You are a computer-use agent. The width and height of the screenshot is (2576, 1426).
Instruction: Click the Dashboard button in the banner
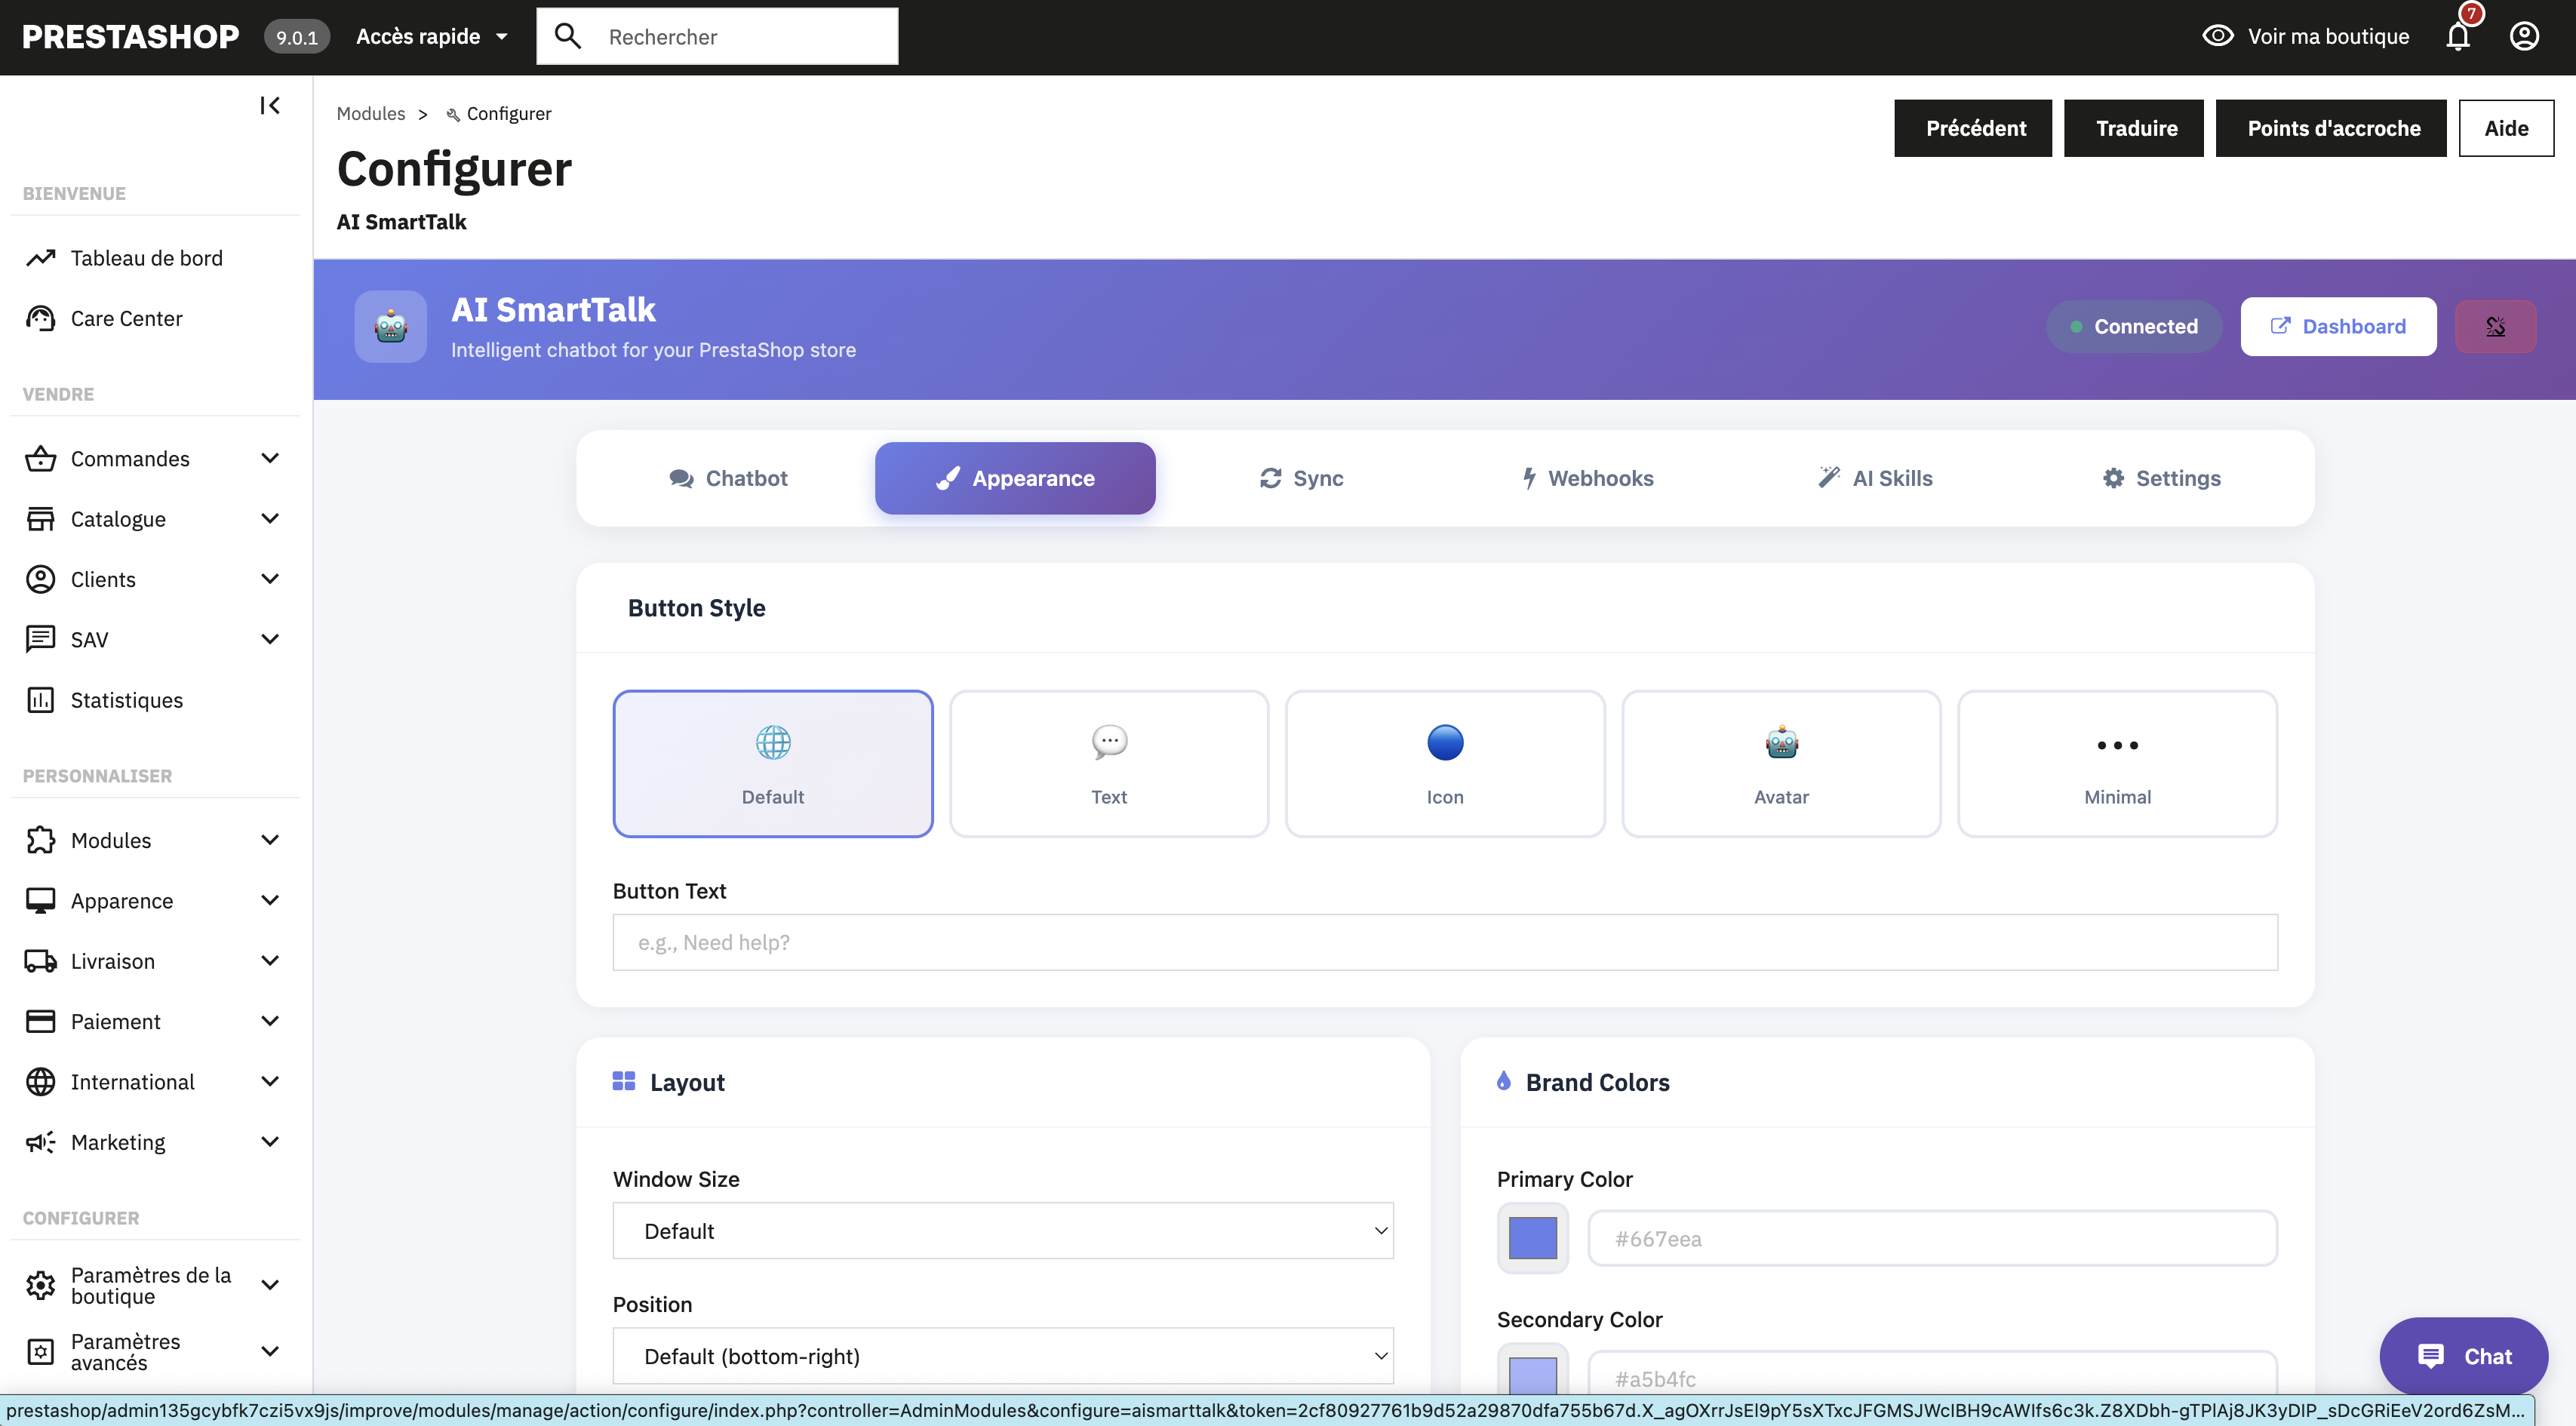coord(2338,326)
